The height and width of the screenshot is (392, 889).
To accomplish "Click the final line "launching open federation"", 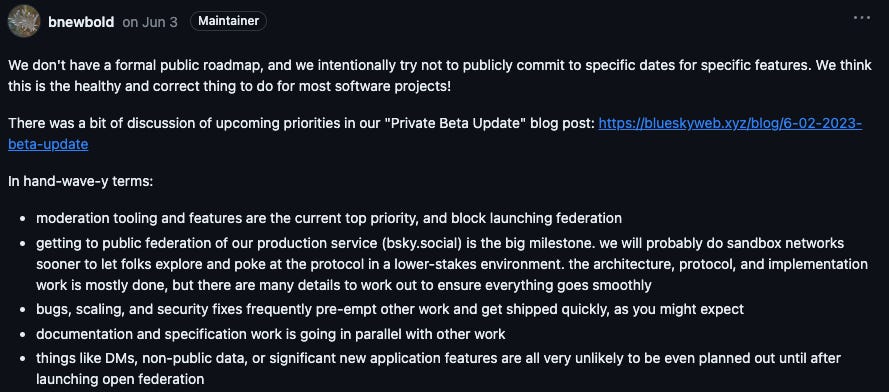I will [x=120, y=379].
